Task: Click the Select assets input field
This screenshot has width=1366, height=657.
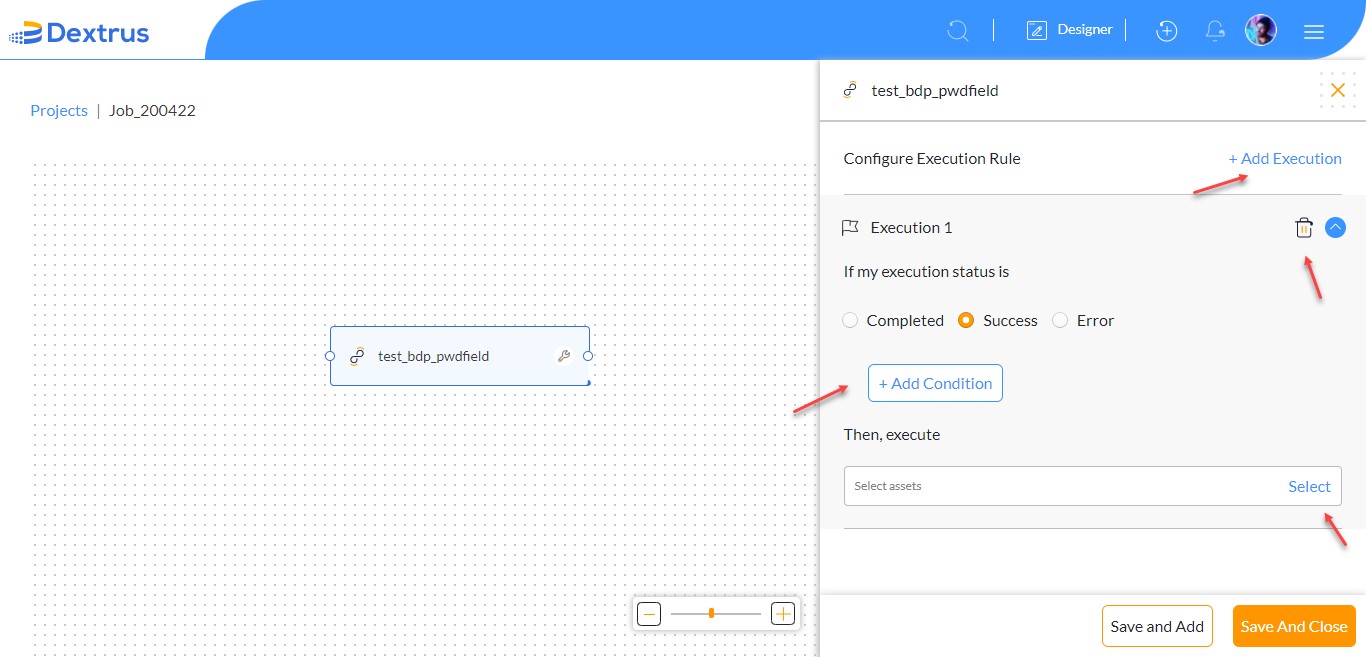Action: (x=1092, y=486)
